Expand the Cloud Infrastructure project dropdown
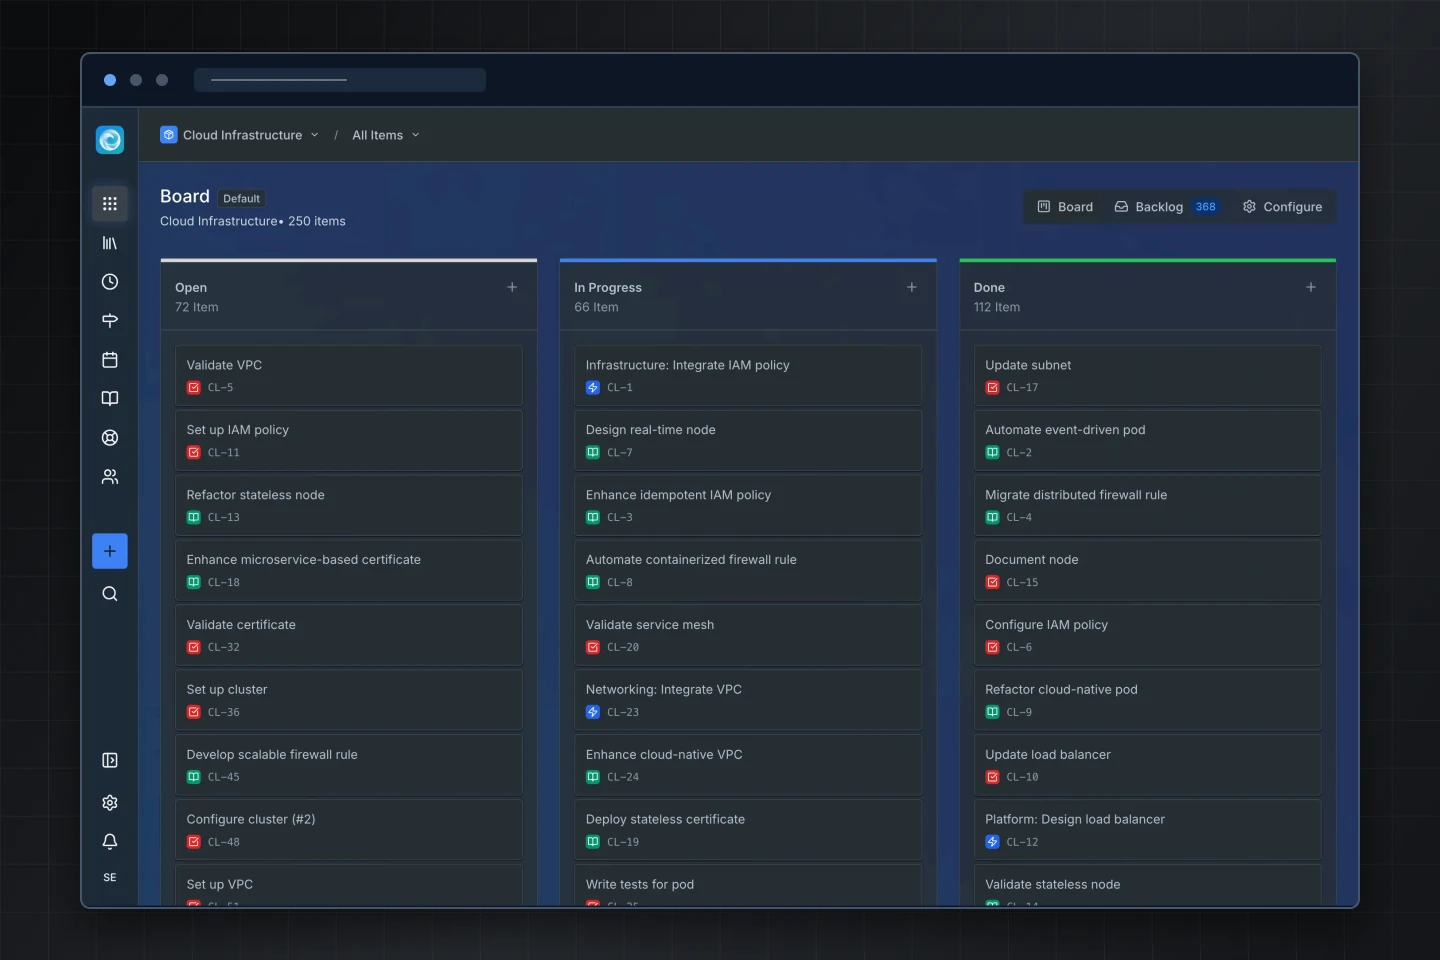The image size is (1440, 960). [x=240, y=135]
